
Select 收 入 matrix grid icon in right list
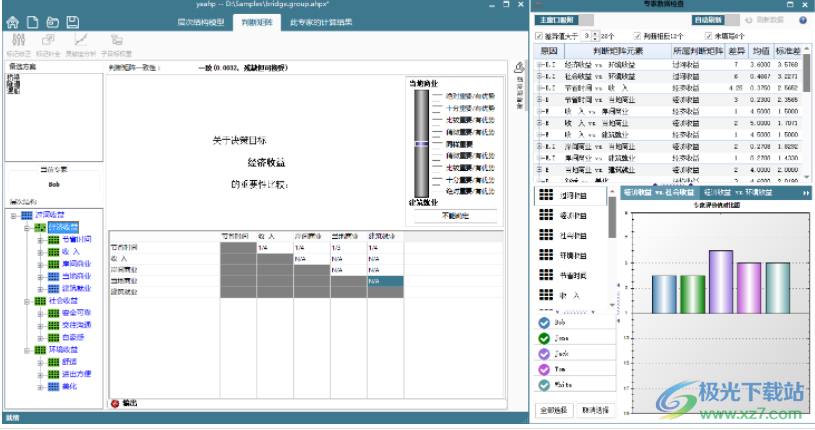[x=546, y=295]
